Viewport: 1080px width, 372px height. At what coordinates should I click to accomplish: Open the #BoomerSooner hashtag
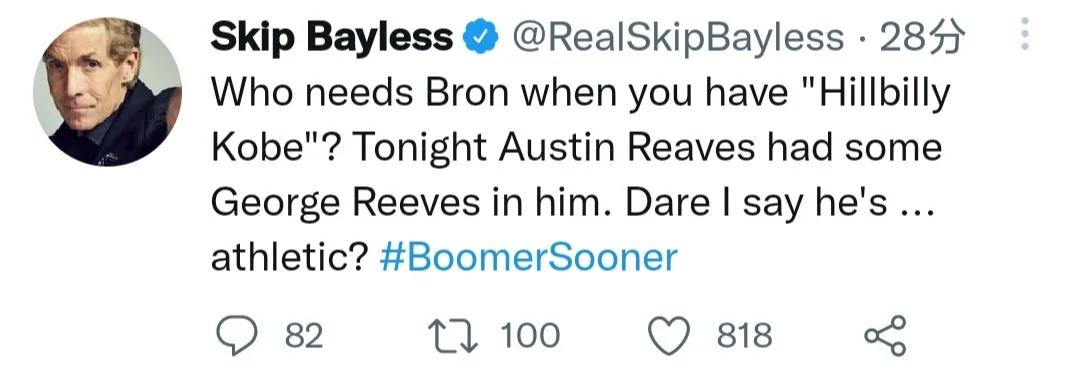click(x=528, y=258)
